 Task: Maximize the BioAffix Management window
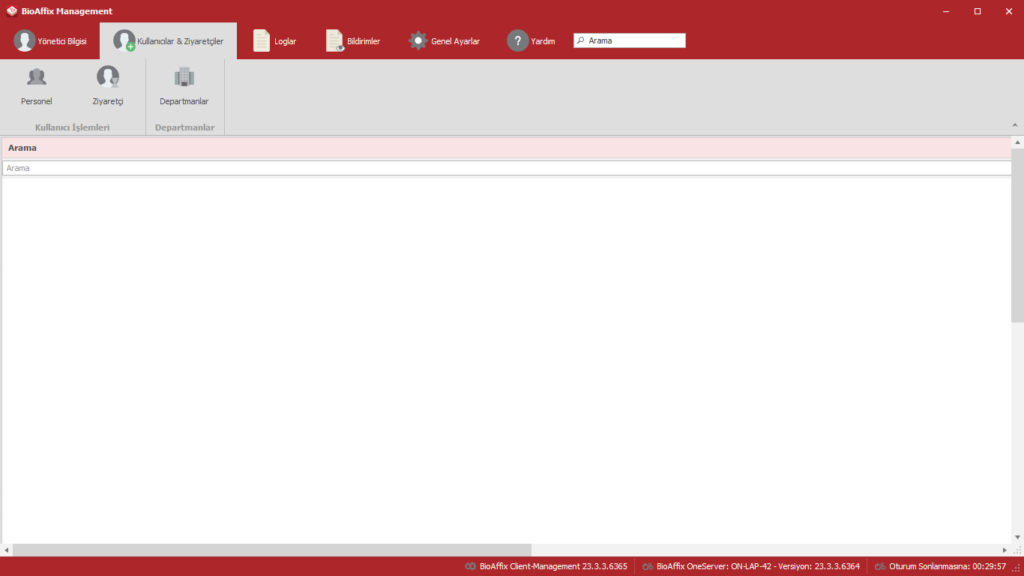977,11
